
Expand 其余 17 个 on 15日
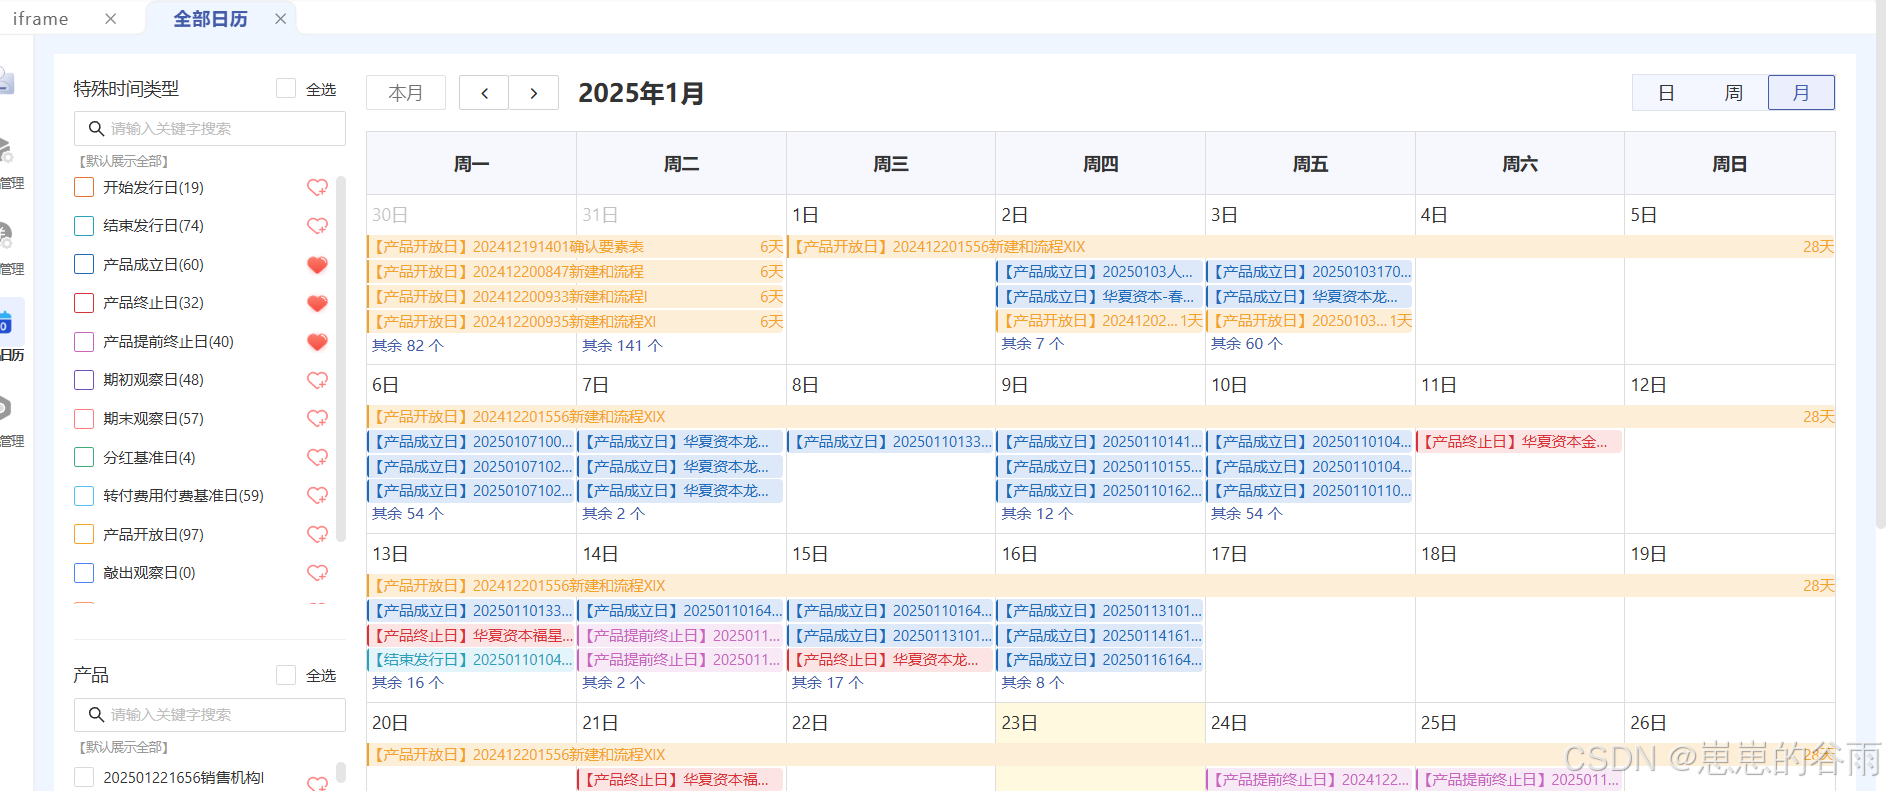pos(828,682)
